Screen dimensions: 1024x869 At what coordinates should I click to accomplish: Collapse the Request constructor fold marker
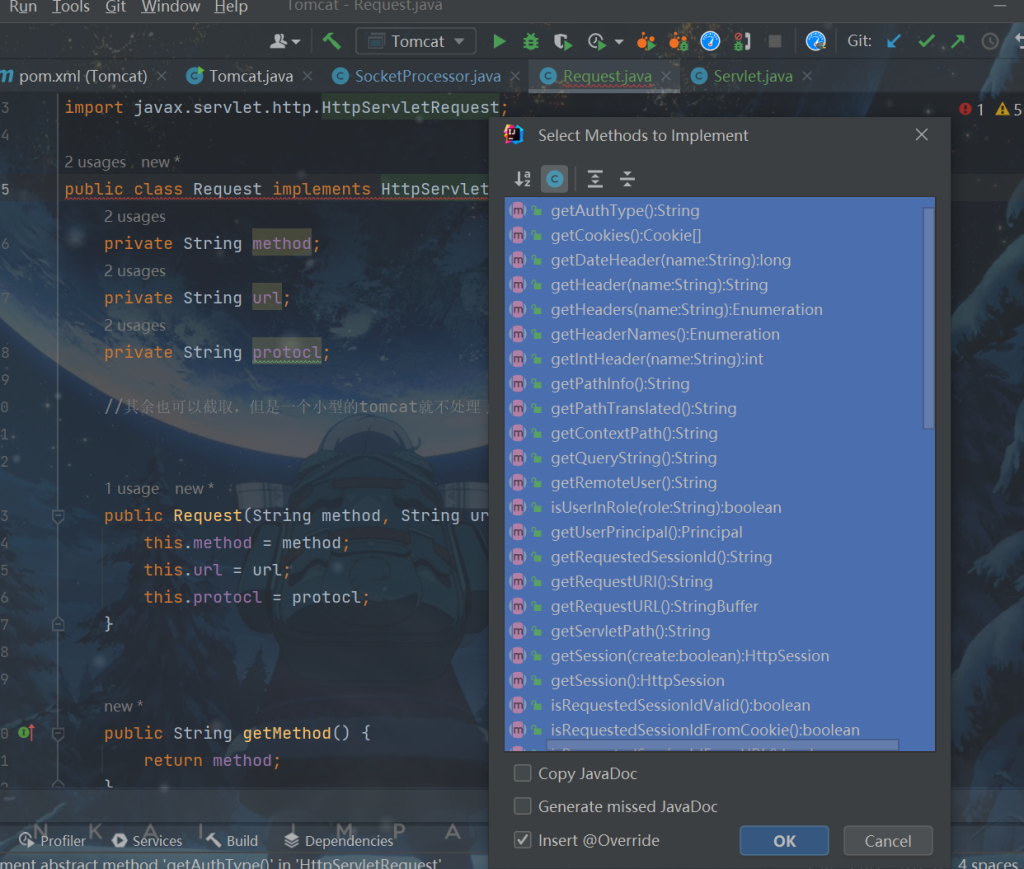[57, 516]
